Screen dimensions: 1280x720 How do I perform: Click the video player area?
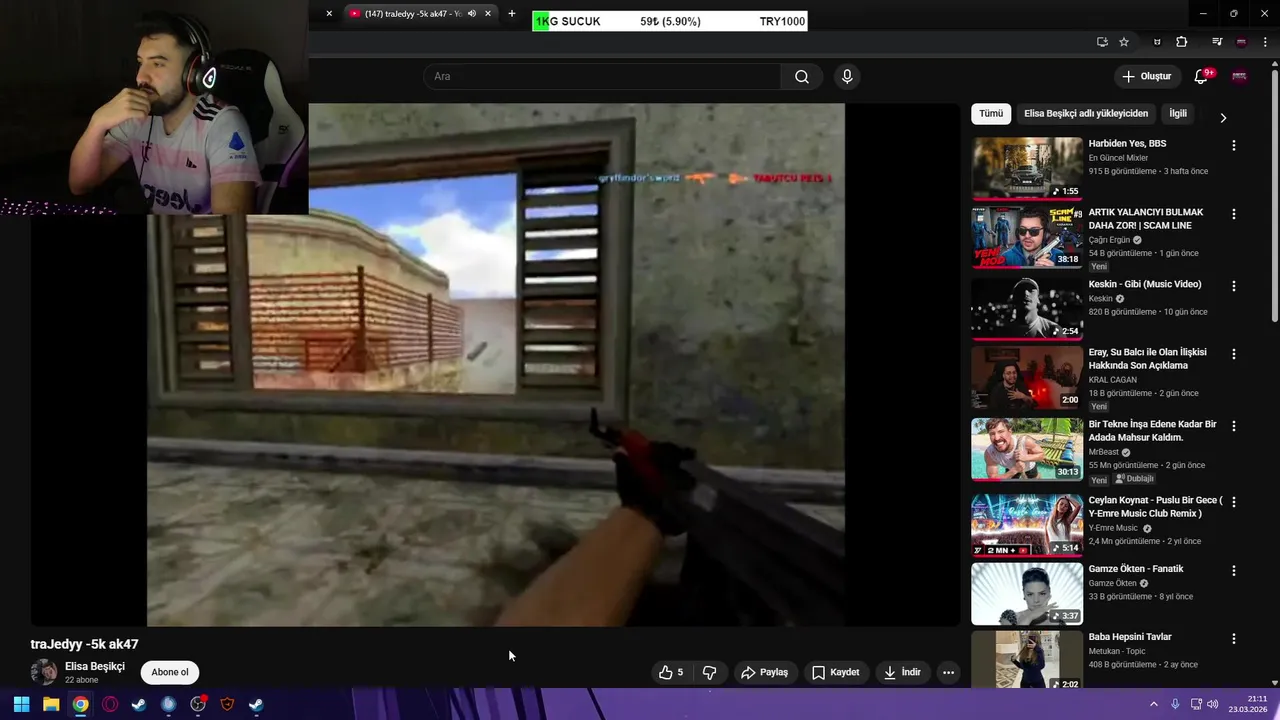coord(495,365)
